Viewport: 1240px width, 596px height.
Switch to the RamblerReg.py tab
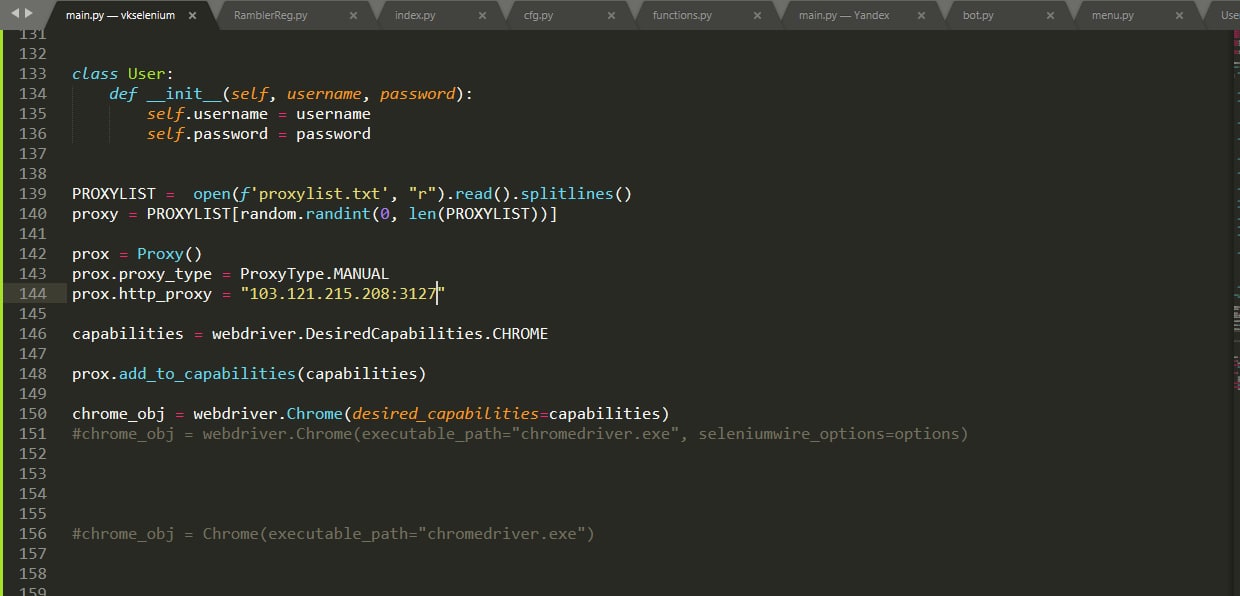270,16
